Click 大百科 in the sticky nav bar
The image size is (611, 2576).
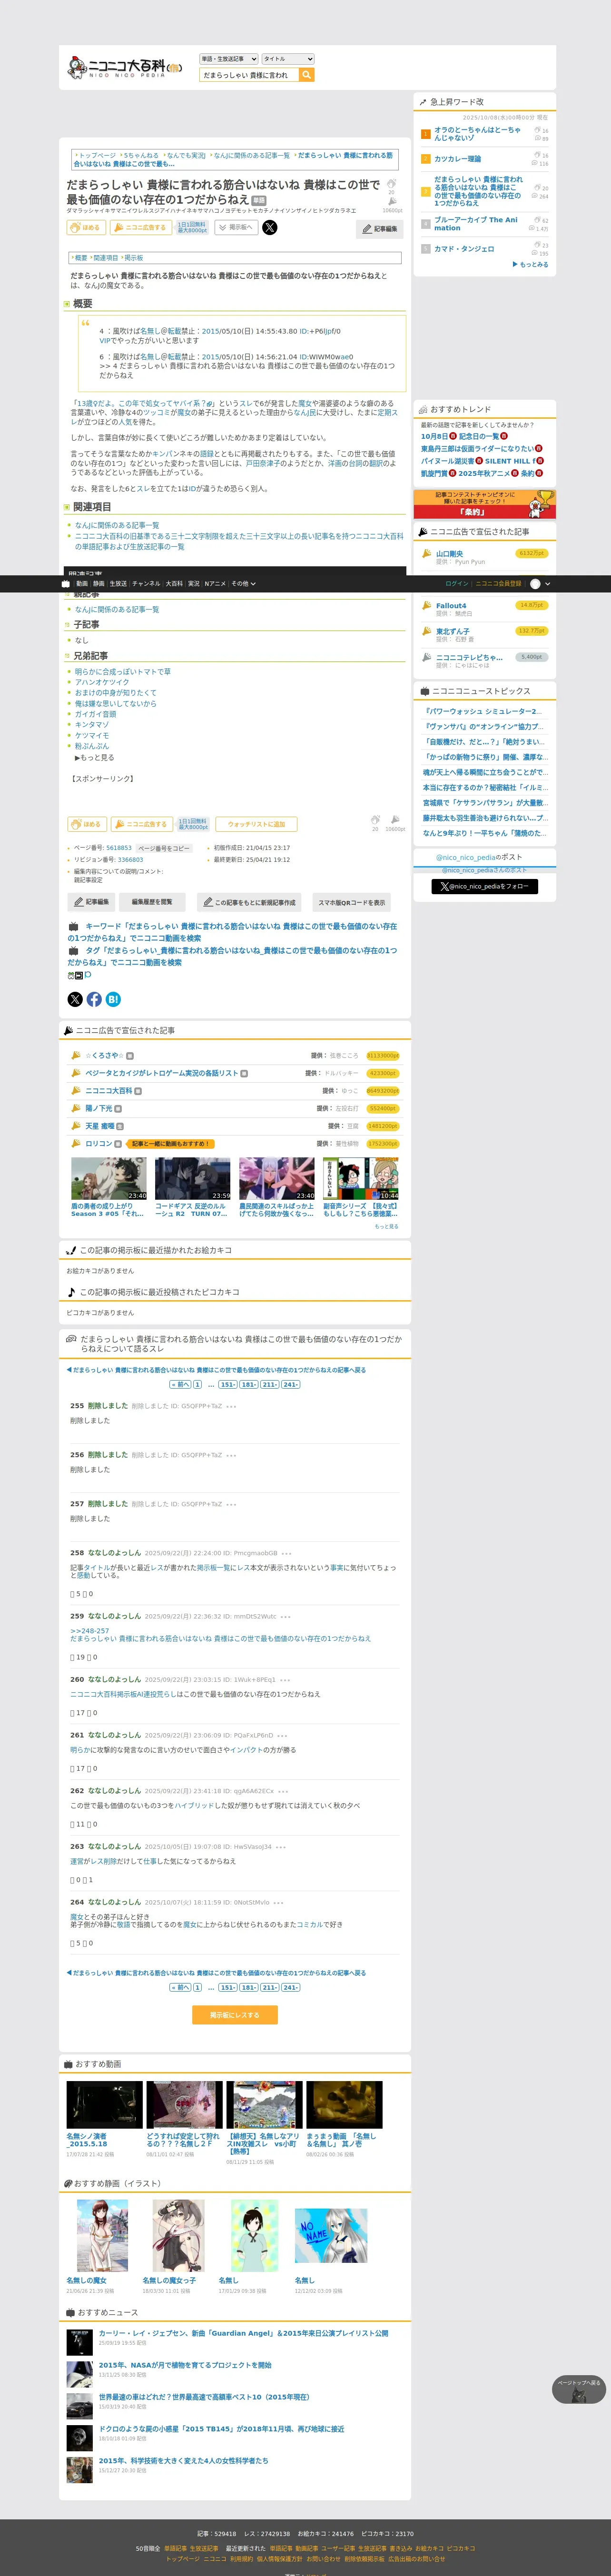[174, 583]
